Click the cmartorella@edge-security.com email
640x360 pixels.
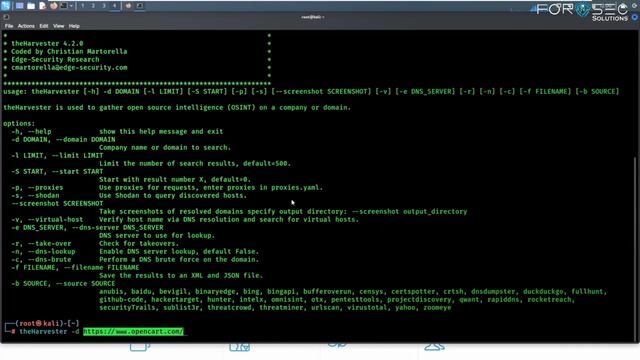69,67
